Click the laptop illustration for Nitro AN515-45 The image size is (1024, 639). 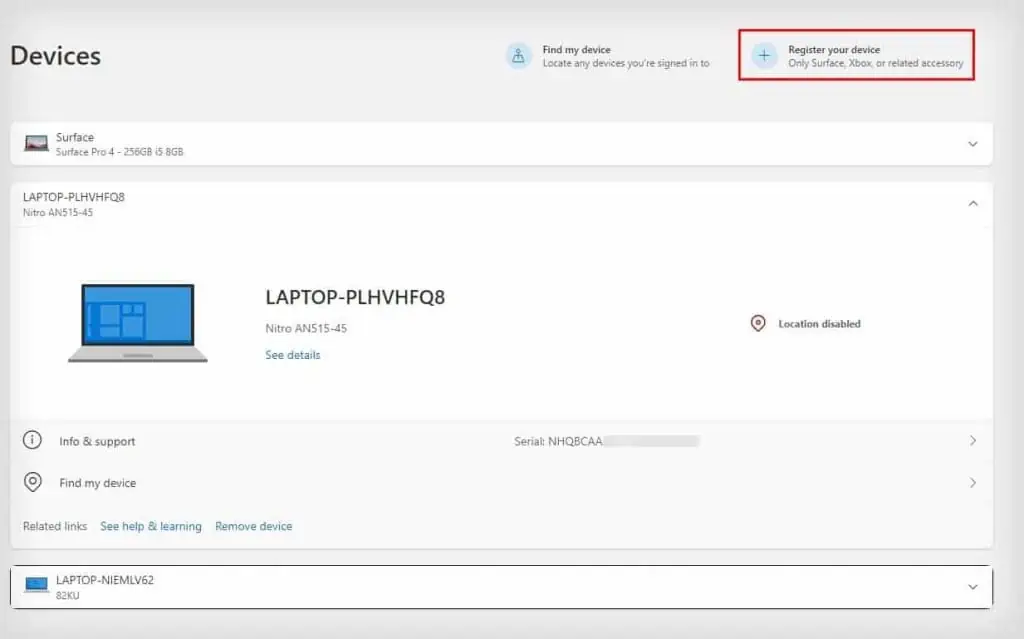tap(138, 322)
